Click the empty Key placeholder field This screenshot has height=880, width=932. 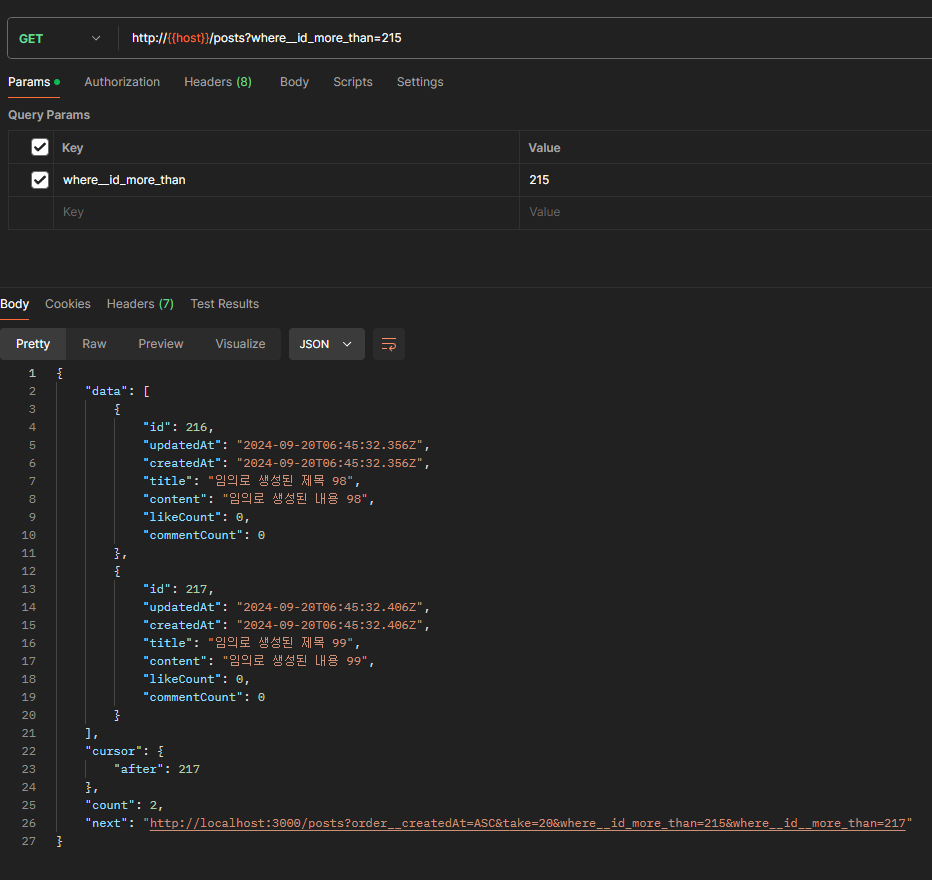(286, 212)
